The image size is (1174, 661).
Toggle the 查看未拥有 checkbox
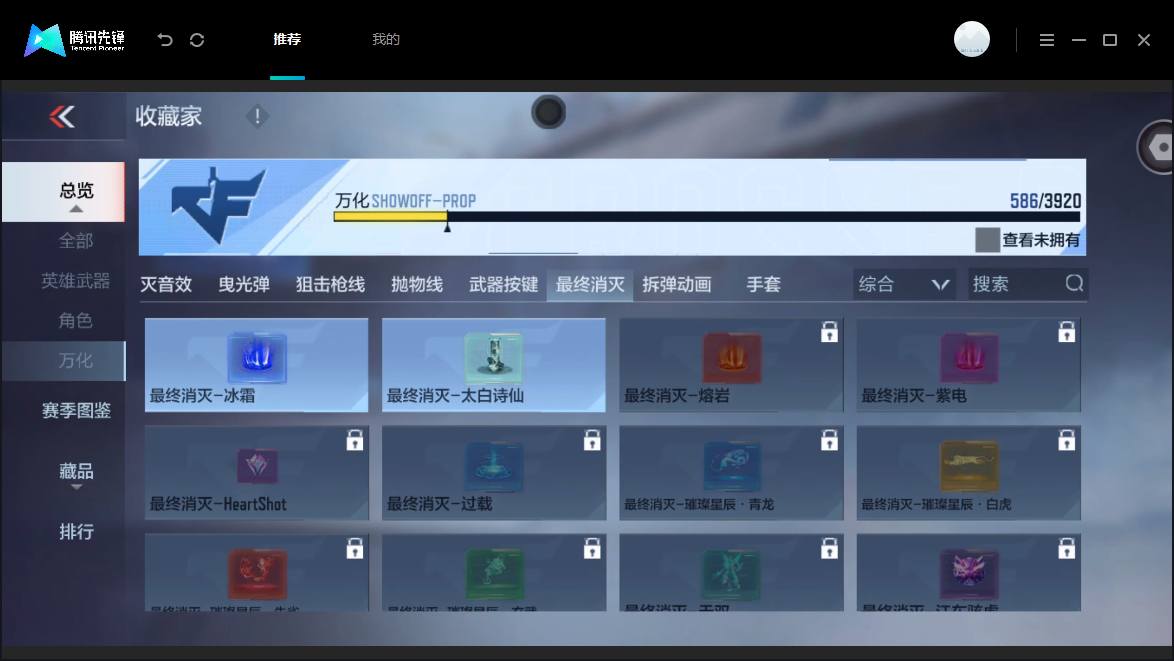click(x=988, y=240)
